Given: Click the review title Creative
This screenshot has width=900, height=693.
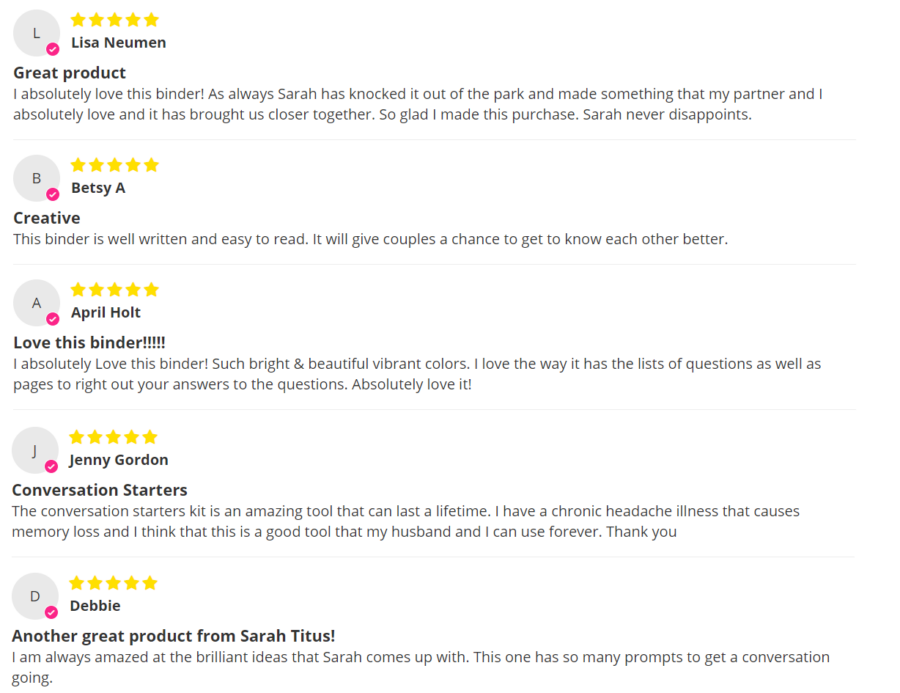Looking at the screenshot, I should [x=46, y=218].
